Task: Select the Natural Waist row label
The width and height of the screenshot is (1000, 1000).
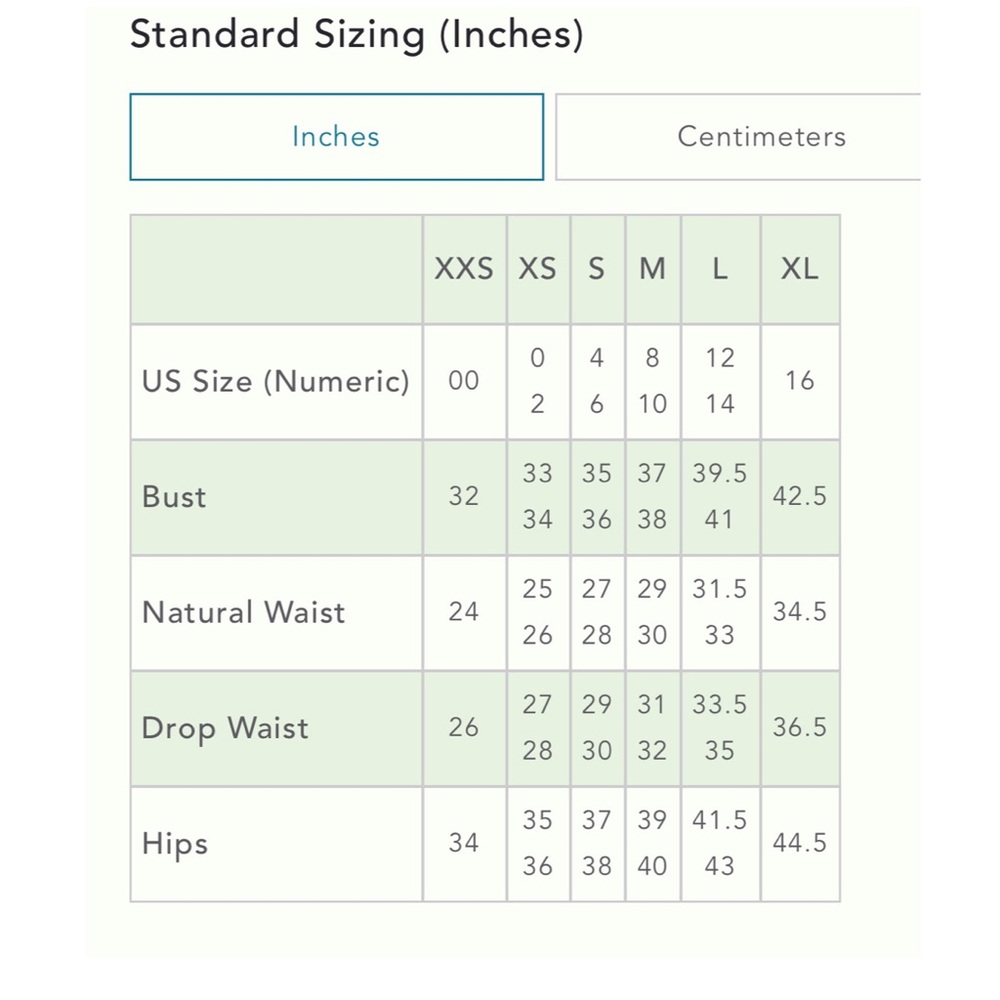Action: click(244, 612)
